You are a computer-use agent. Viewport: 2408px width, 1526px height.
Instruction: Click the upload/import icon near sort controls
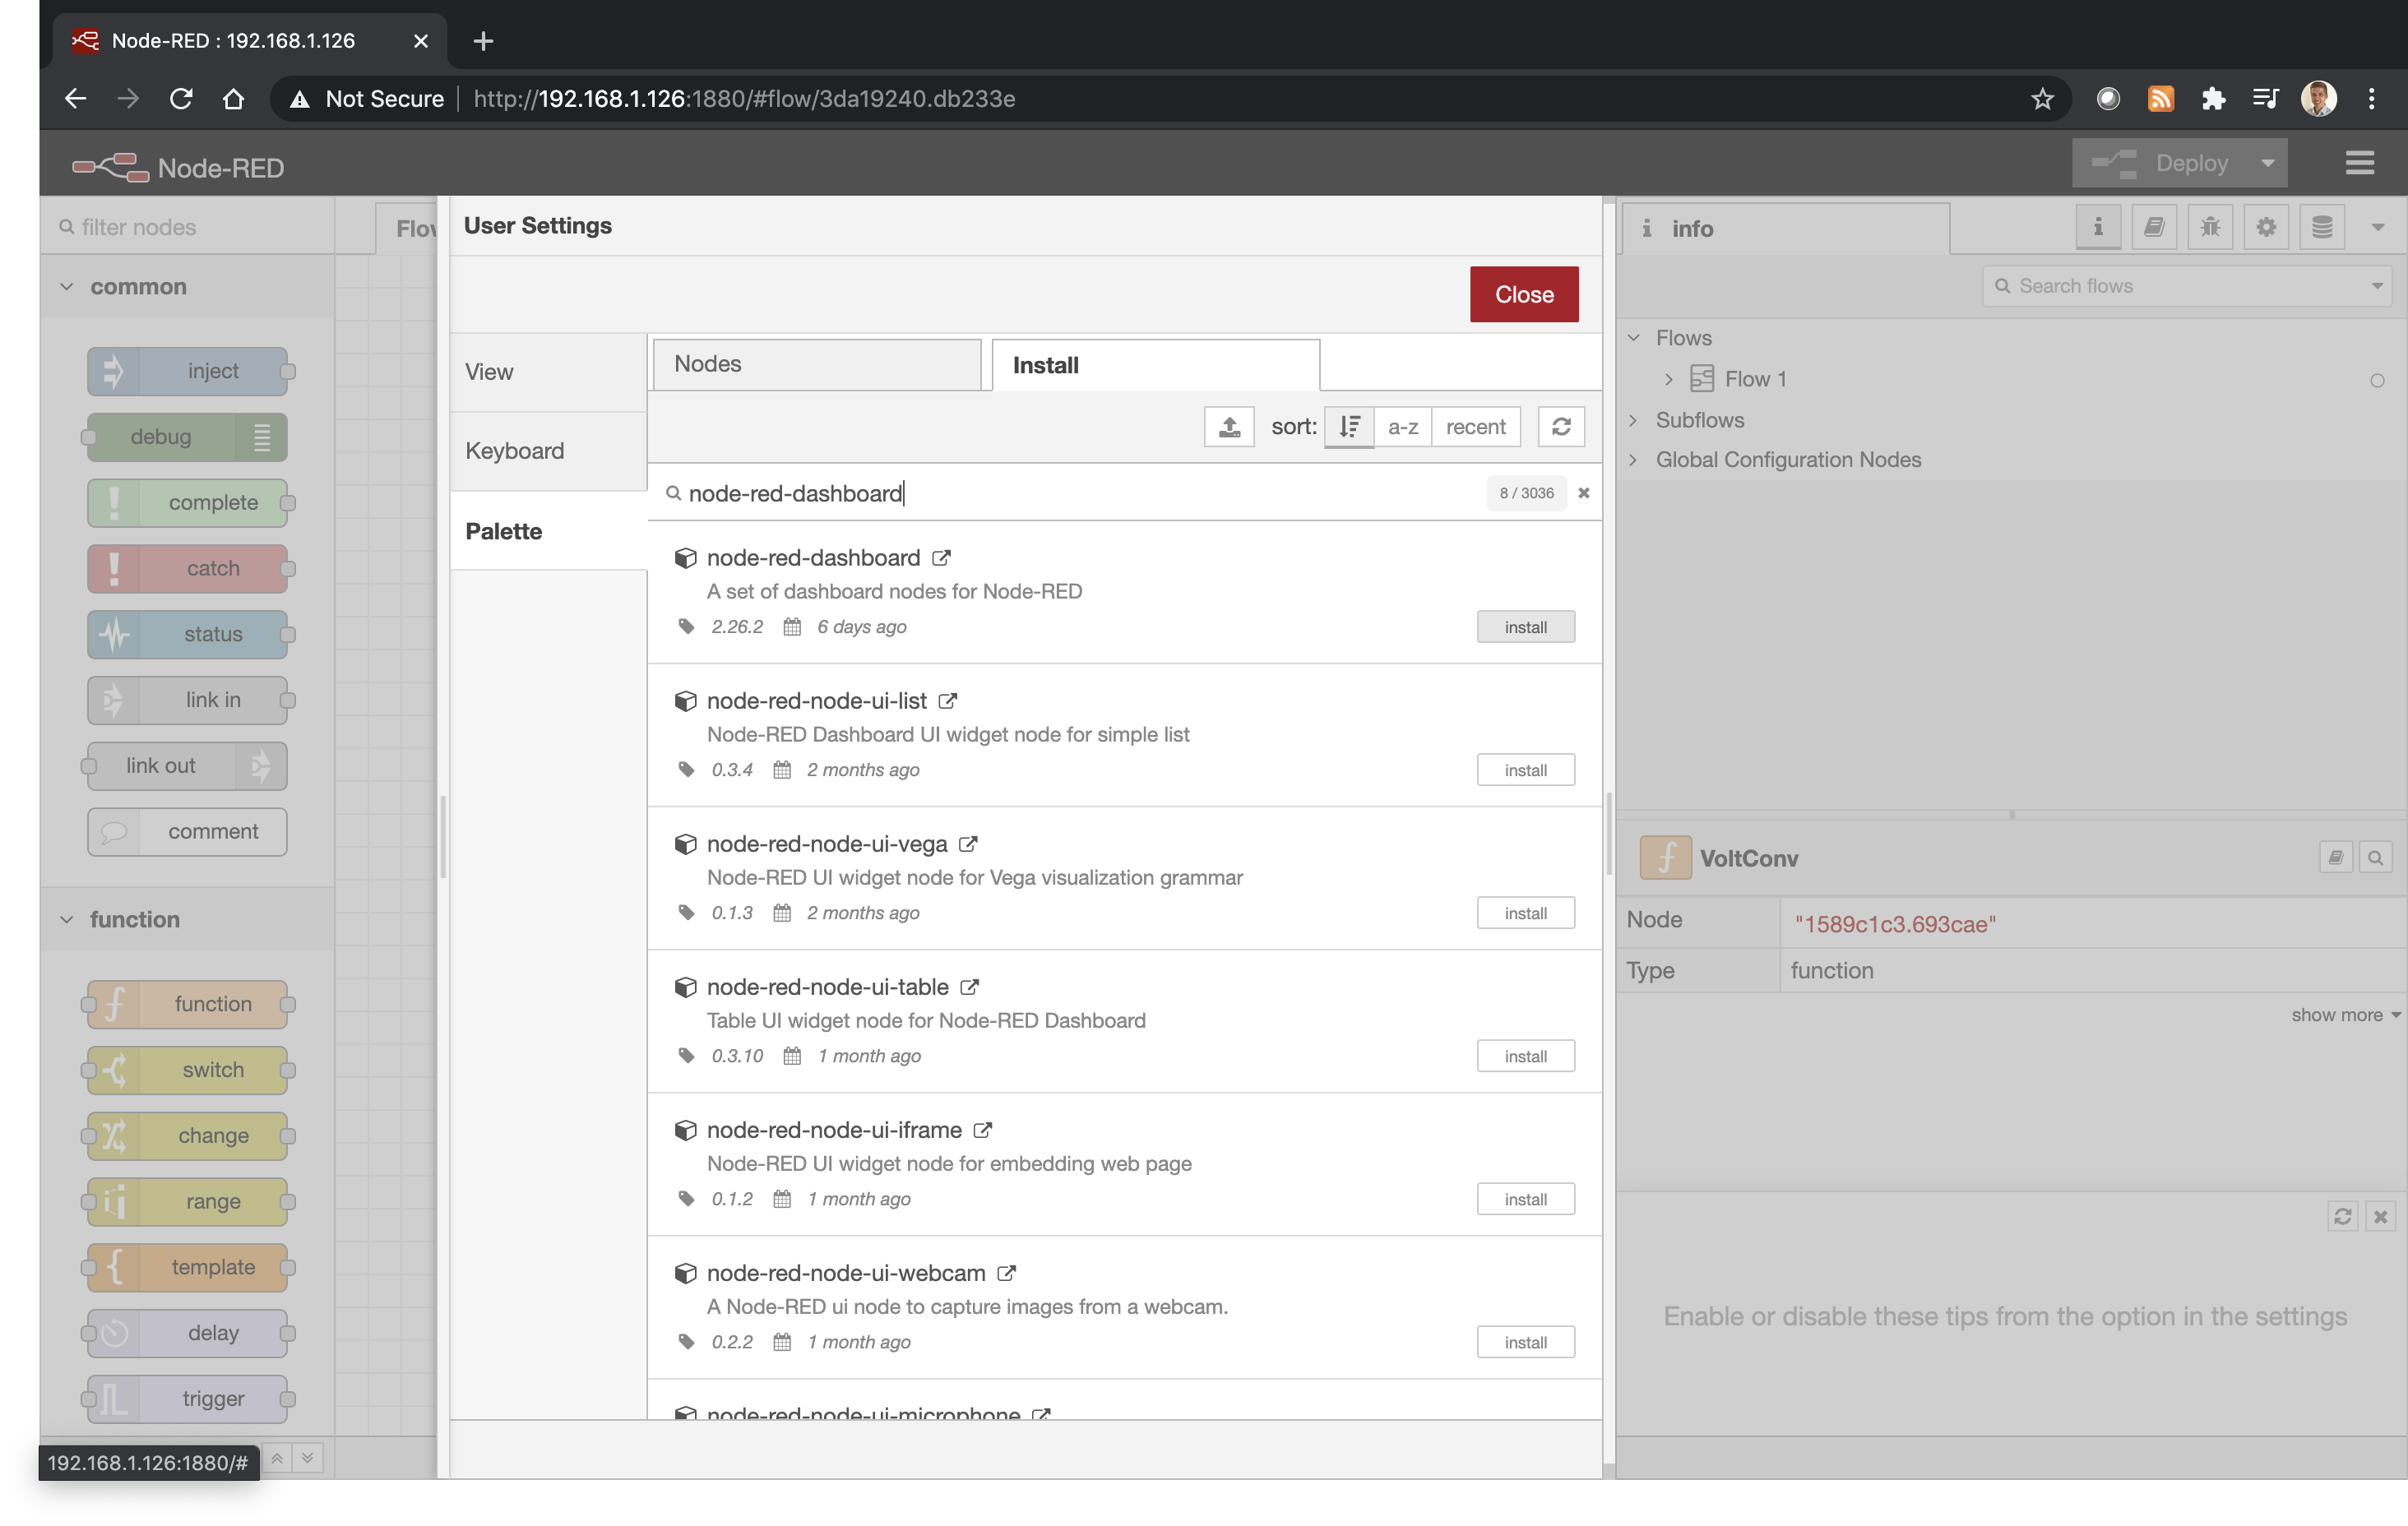[x=1229, y=426]
